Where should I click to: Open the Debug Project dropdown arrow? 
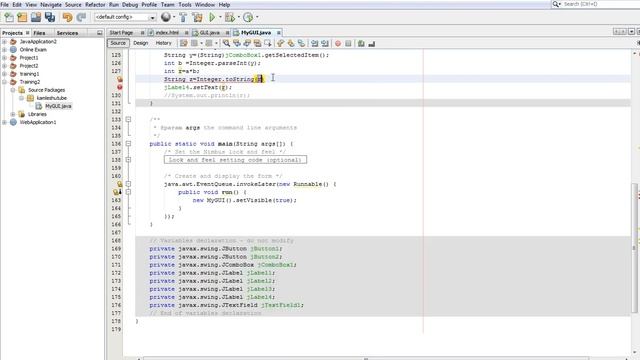tap(238, 17)
